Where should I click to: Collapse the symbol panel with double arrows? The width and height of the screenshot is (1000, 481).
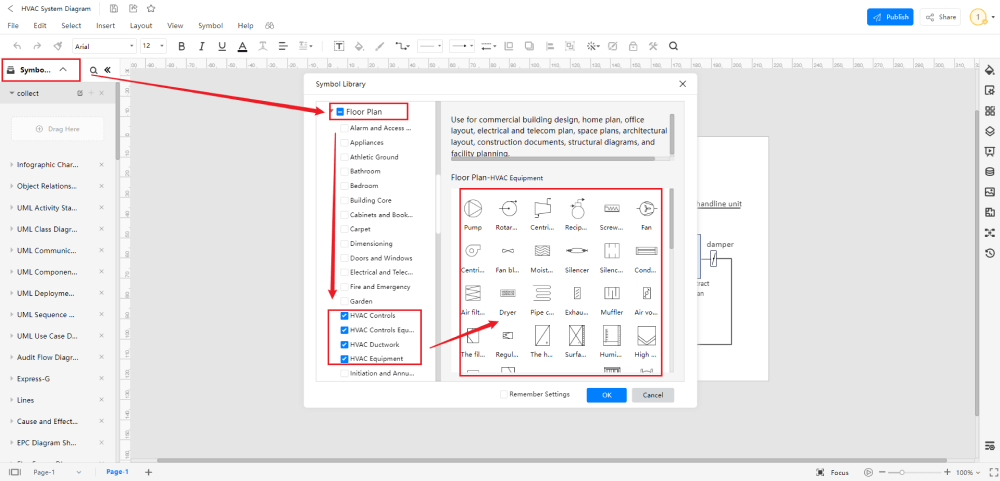tap(107, 70)
